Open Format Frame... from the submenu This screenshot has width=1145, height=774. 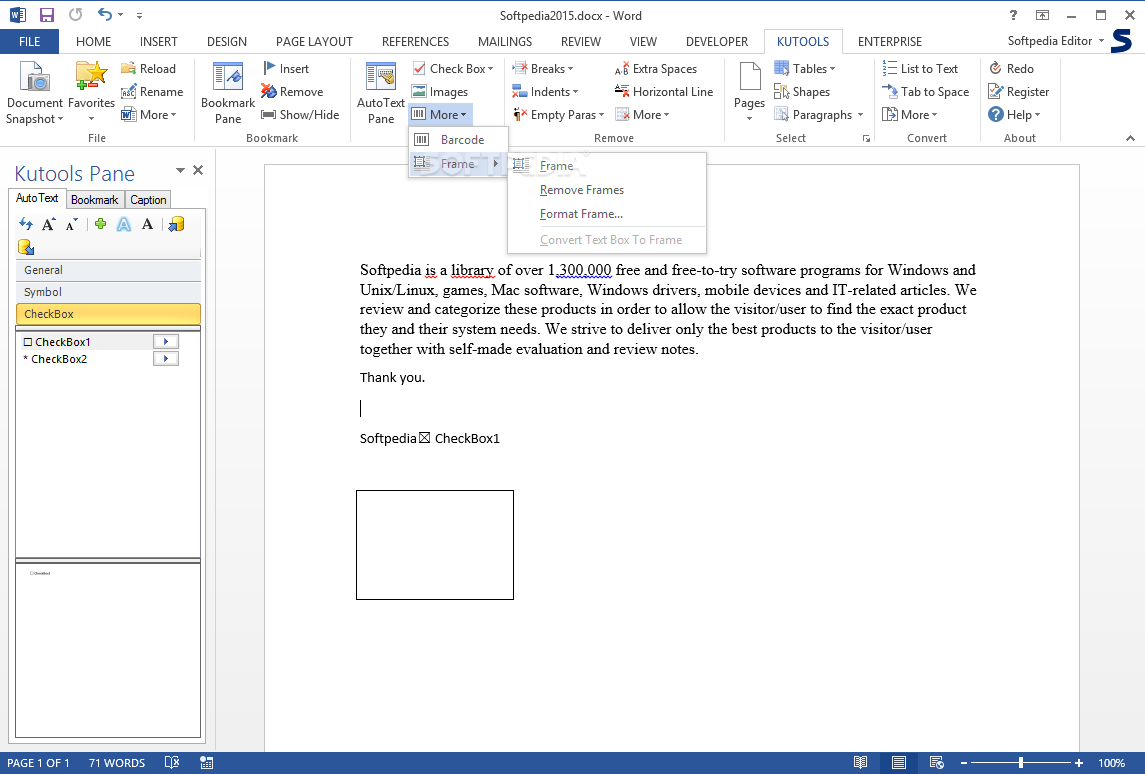607,214
